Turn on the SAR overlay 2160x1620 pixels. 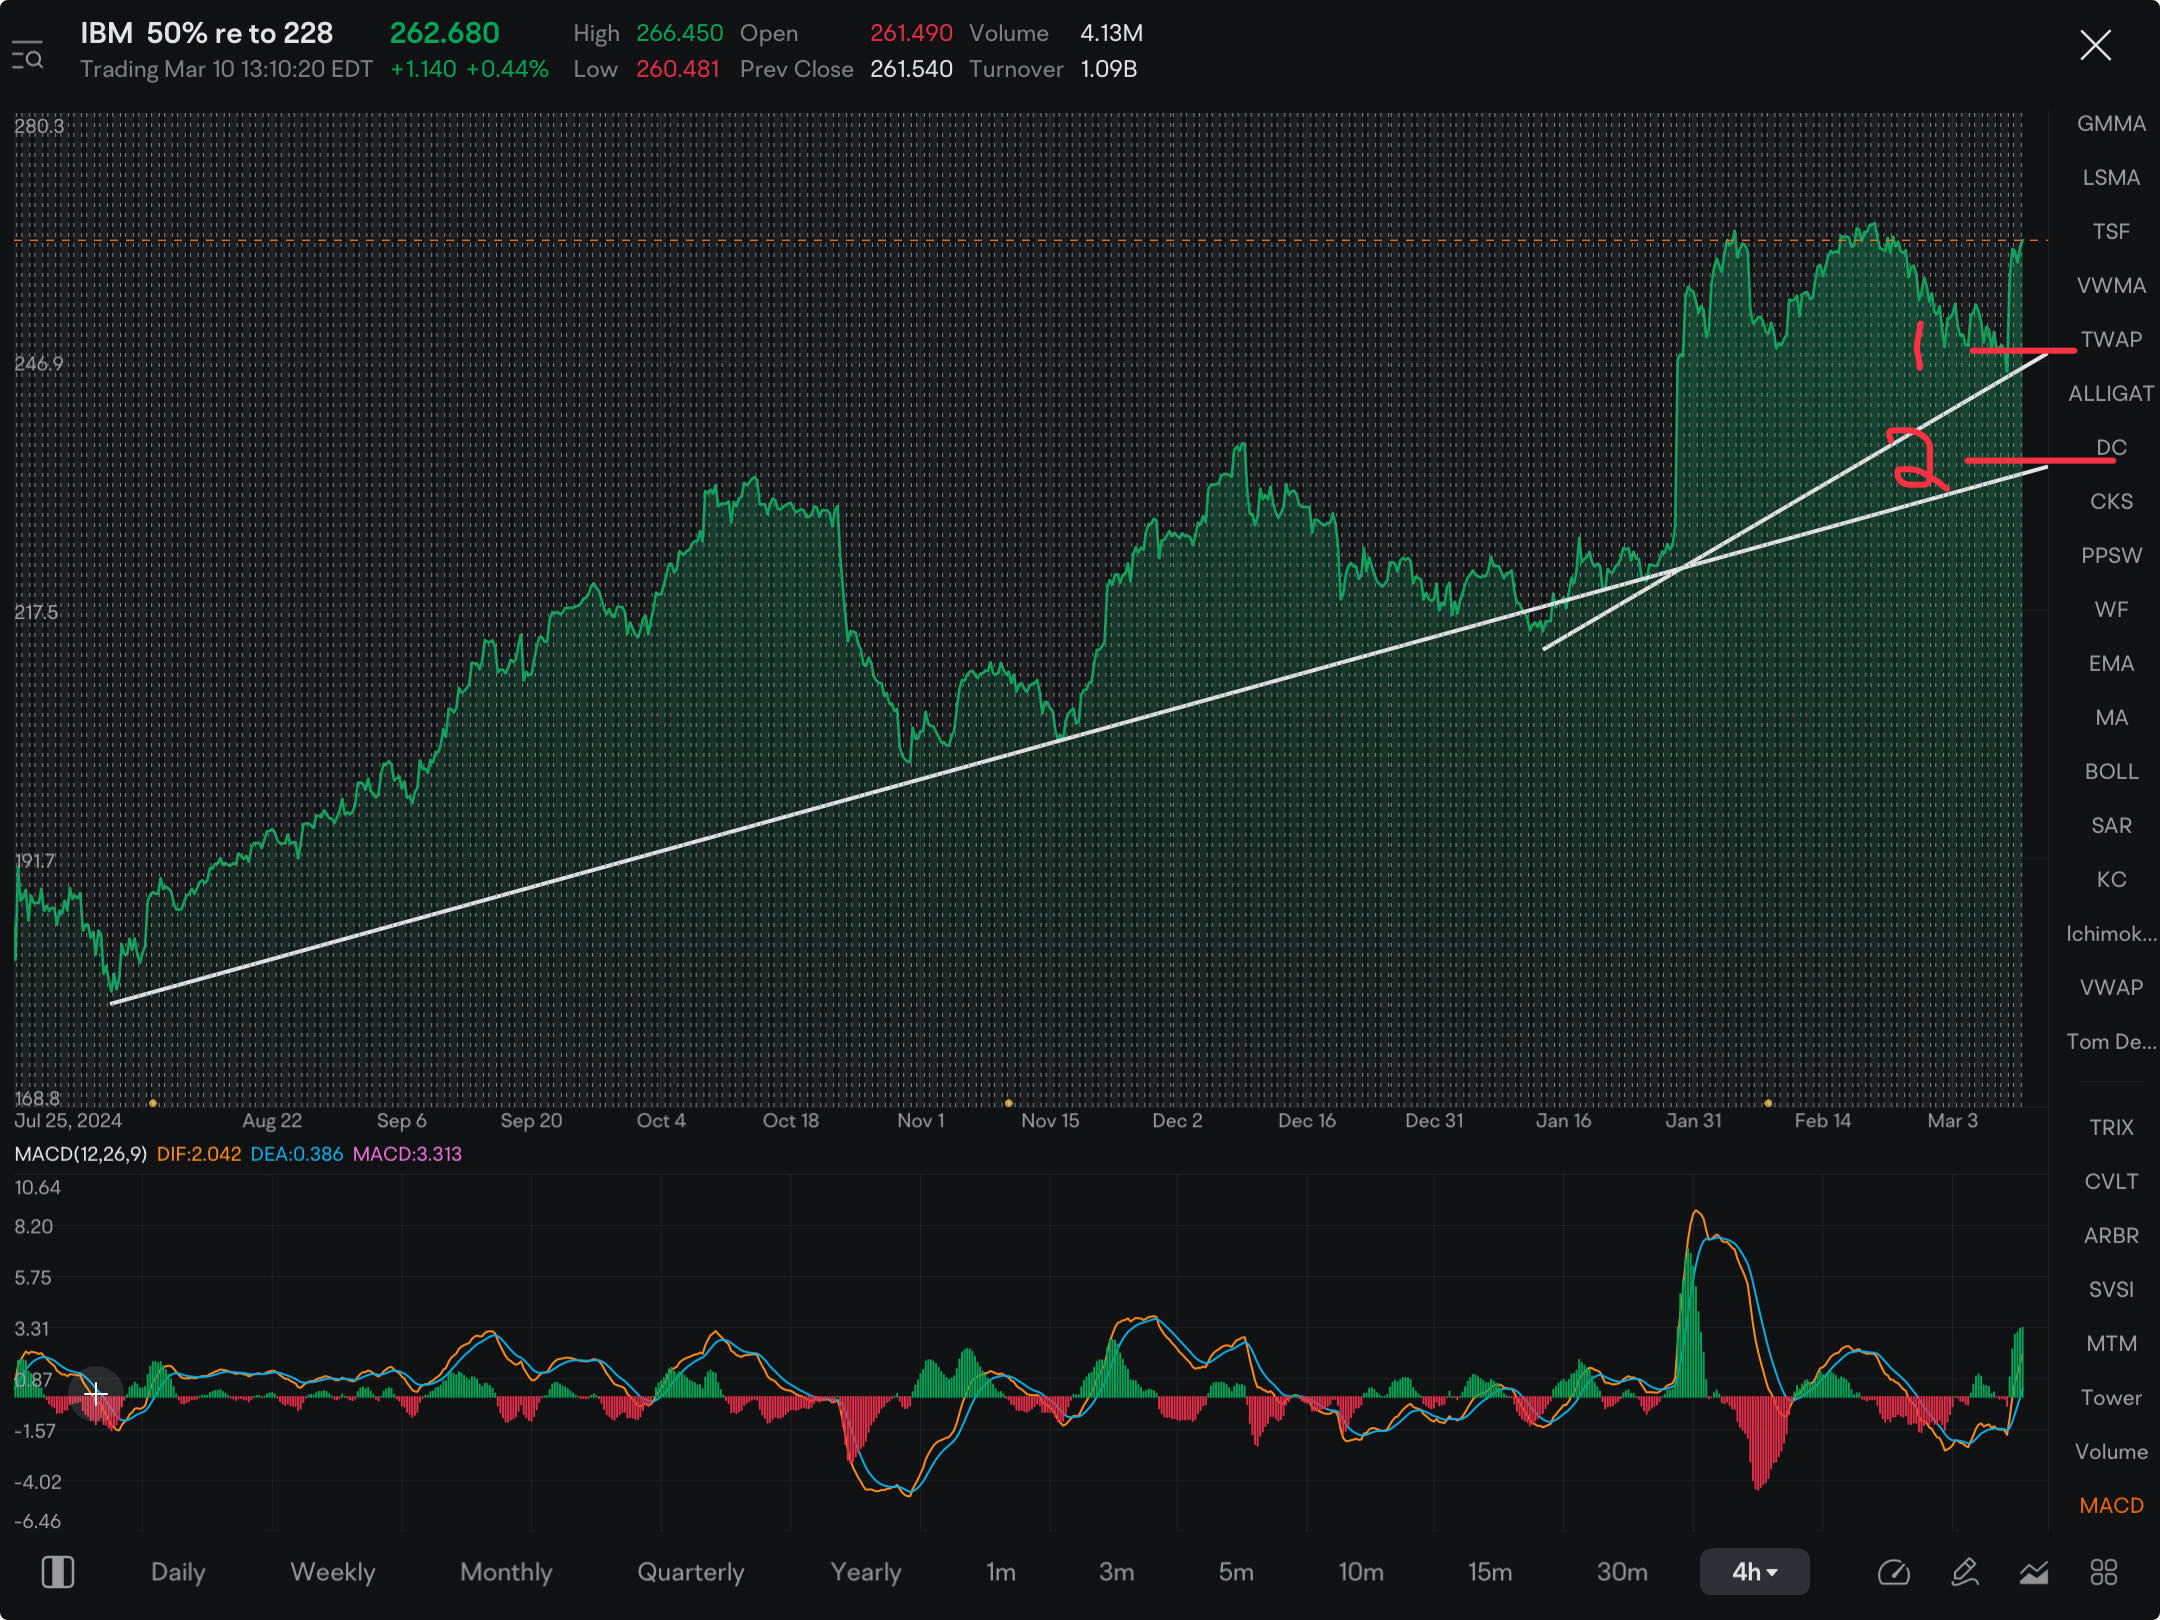2111,826
